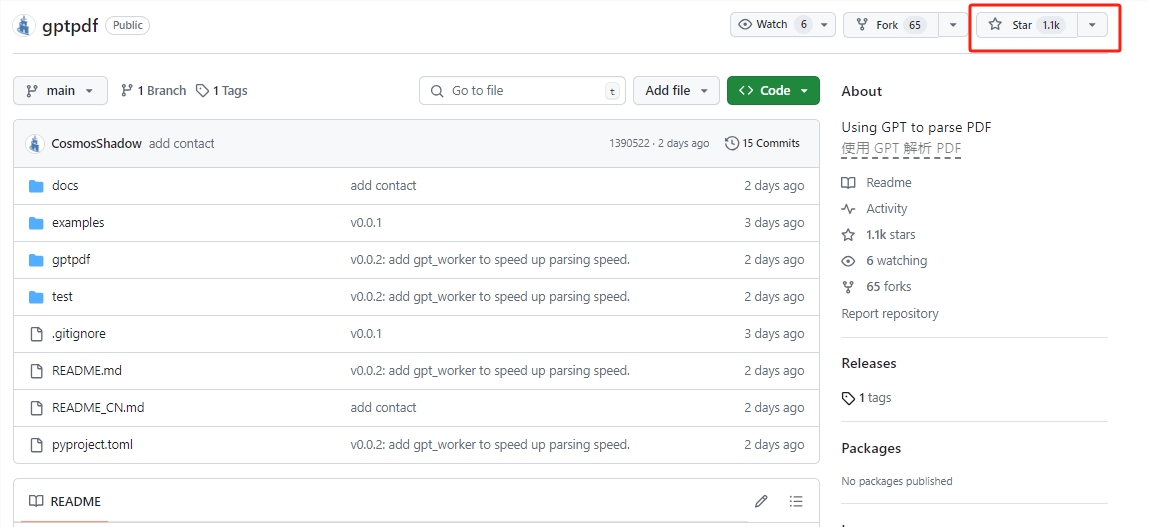This screenshot has width=1149, height=527.
Task: Click docs row "2 days ago" timestamp
Action: click(x=774, y=186)
